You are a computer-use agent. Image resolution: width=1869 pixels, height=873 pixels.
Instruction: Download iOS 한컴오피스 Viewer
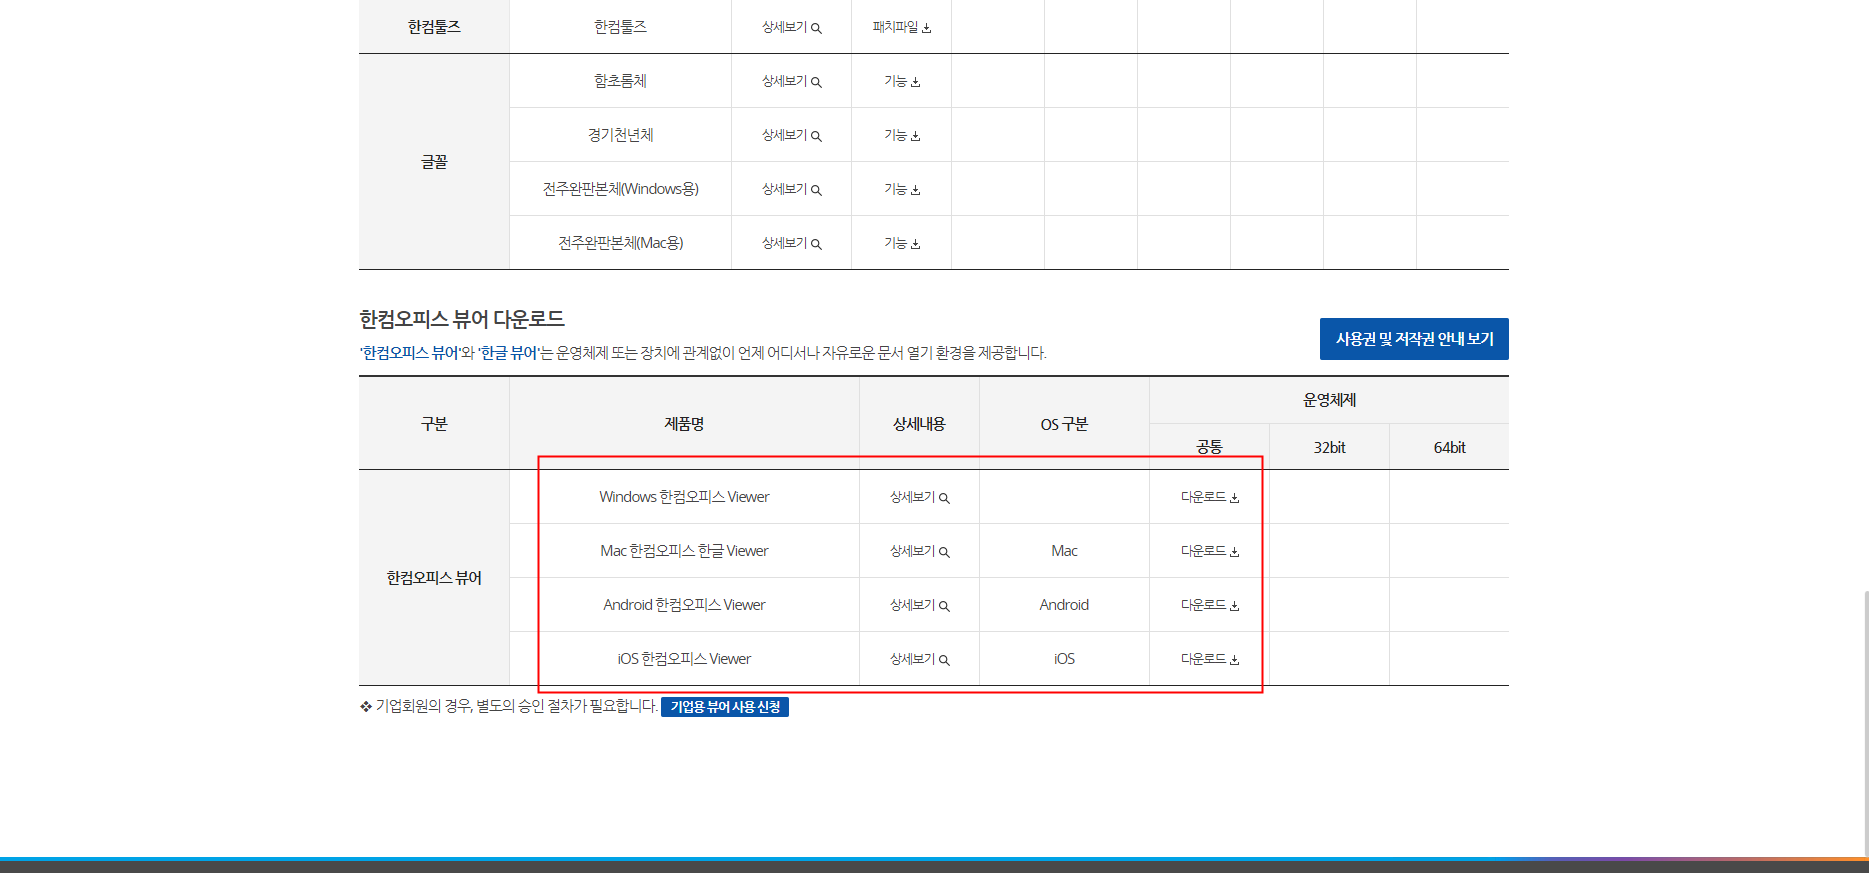click(1209, 659)
